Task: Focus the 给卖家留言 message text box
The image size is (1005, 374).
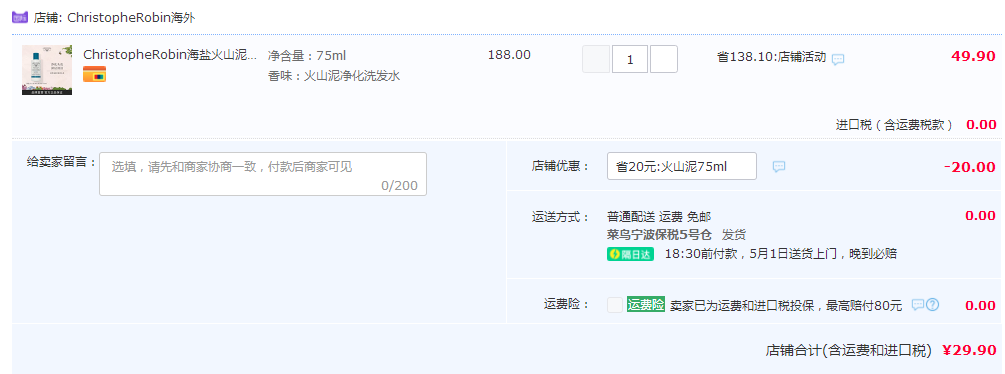Action: [263, 174]
